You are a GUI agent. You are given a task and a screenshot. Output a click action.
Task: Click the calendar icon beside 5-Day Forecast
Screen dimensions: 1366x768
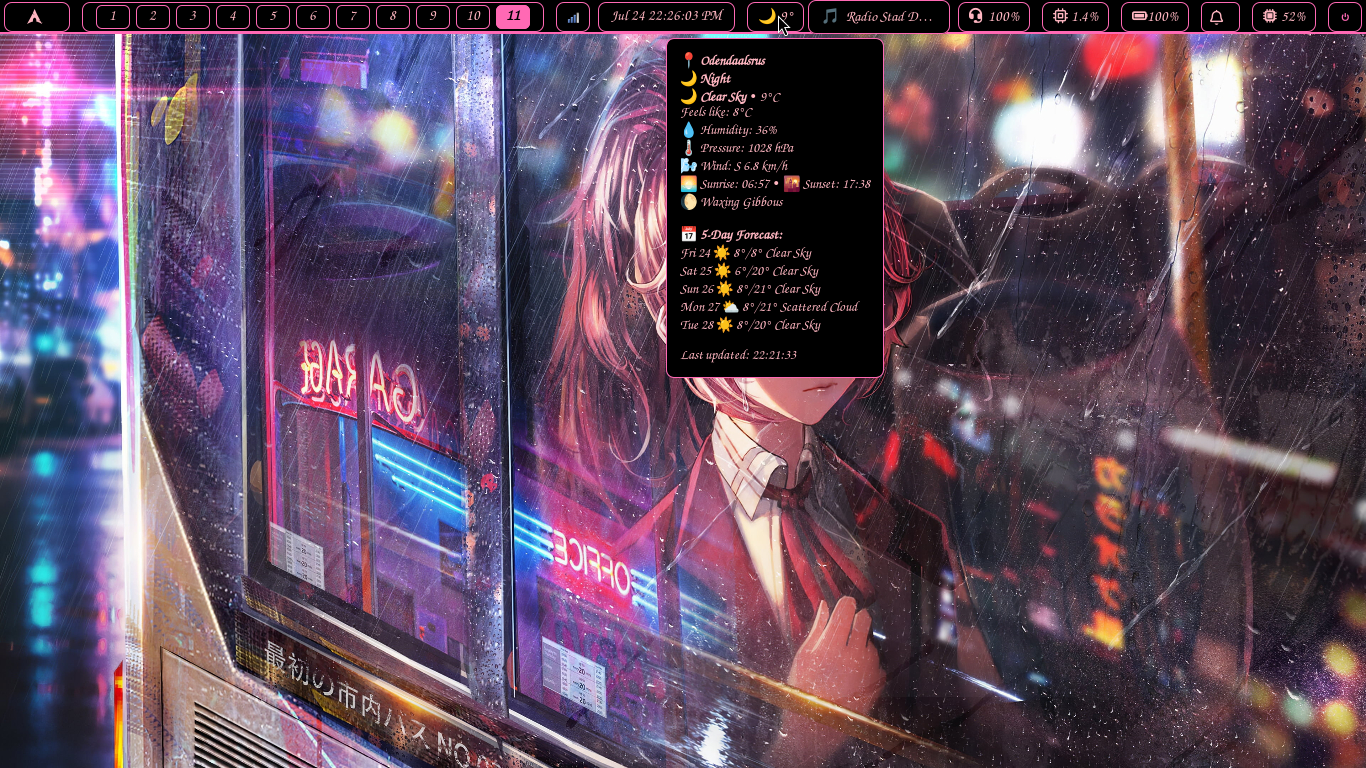[688, 235]
